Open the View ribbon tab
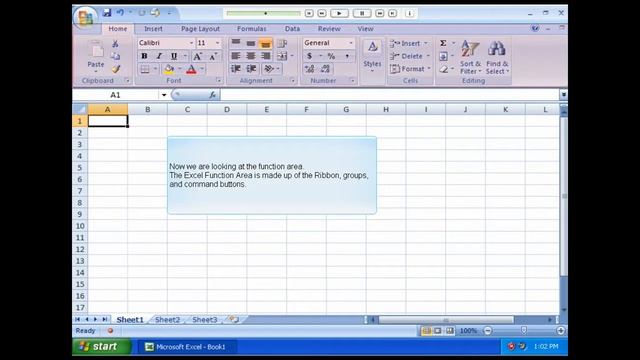Image resolution: width=640 pixels, height=360 pixels. (x=365, y=29)
